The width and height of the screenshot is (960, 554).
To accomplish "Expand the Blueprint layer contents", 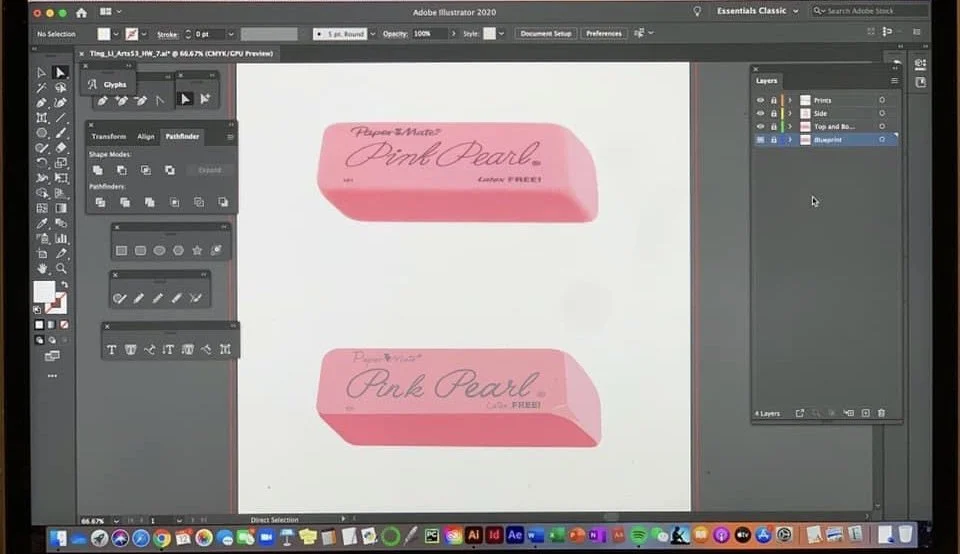I will point(790,140).
